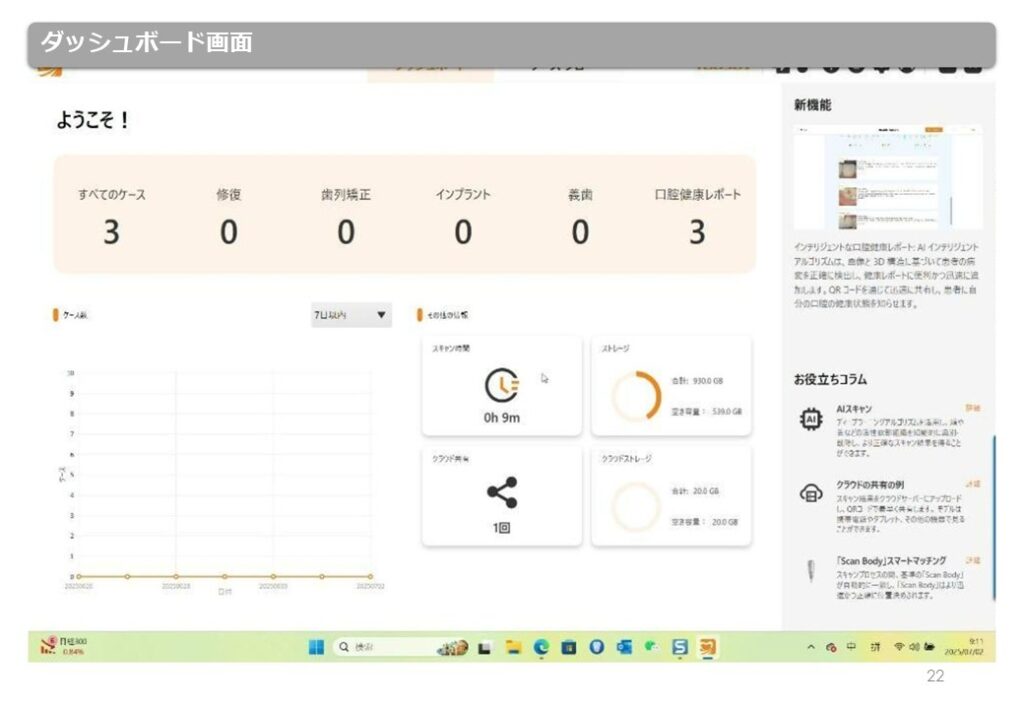This screenshot has width=1024, height=709.
Task: Click the Wi-Fi icon in system tray
Action: pyautogui.click(x=899, y=647)
